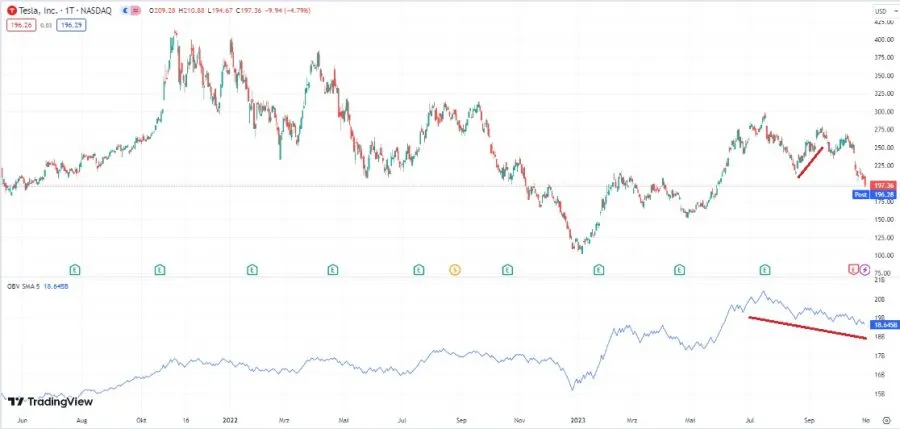Click the 197.36 current price label
The height and width of the screenshot is (429, 900).
point(882,185)
